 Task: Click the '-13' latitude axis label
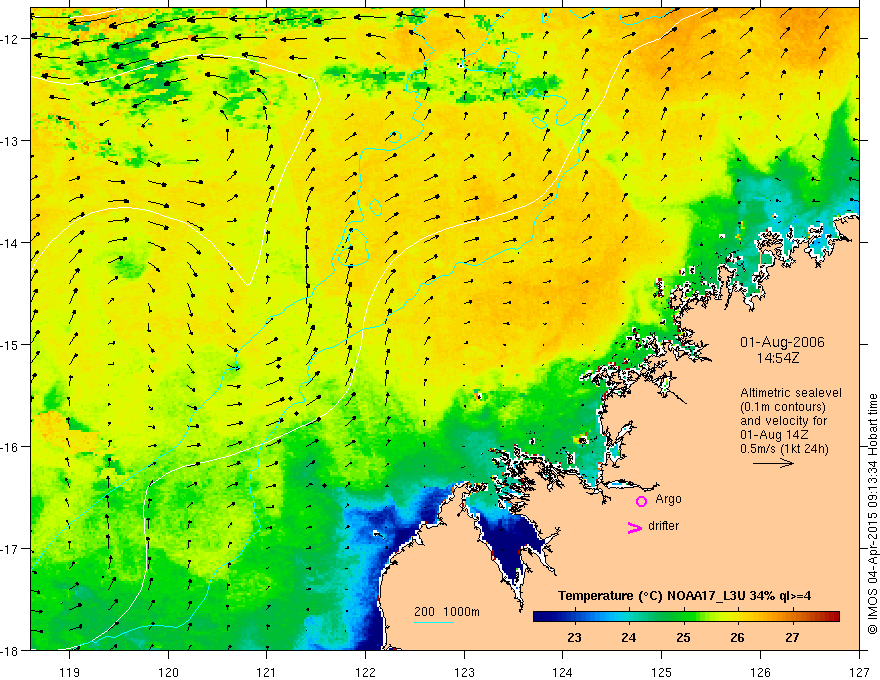(11, 141)
